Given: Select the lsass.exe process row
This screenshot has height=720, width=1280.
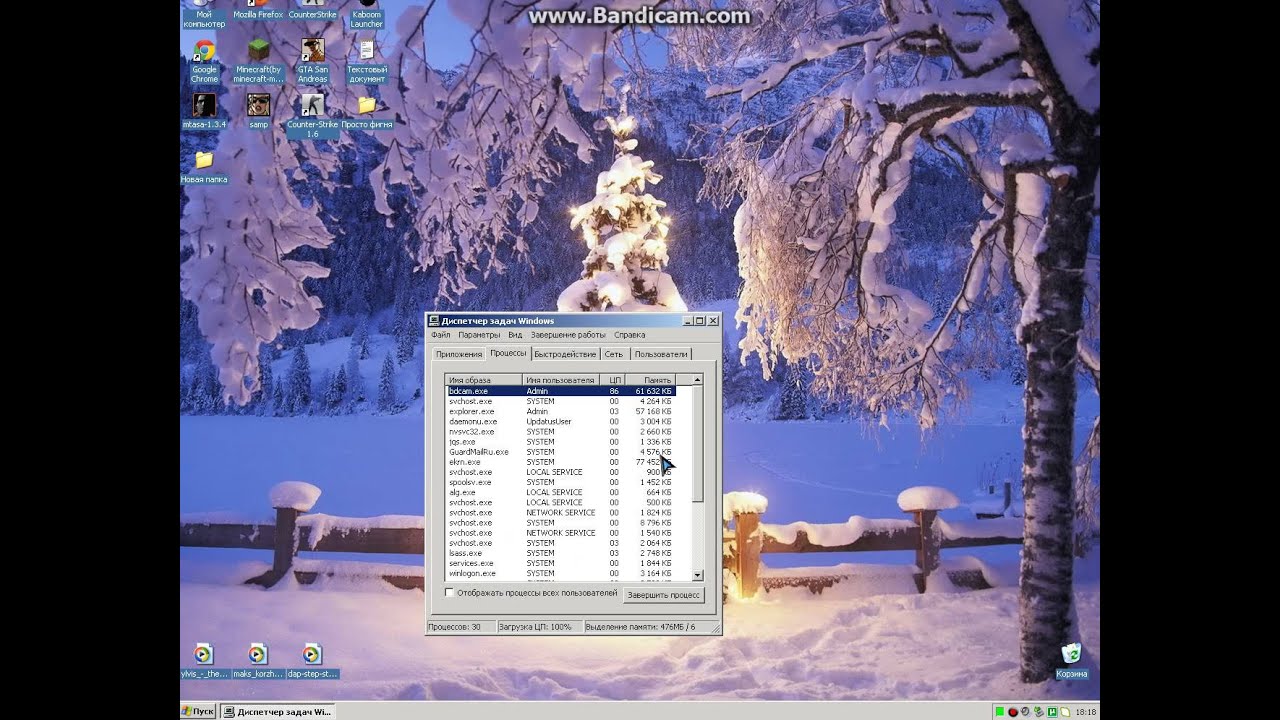Looking at the screenshot, I should pyautogui.click(x=561, y=553).
